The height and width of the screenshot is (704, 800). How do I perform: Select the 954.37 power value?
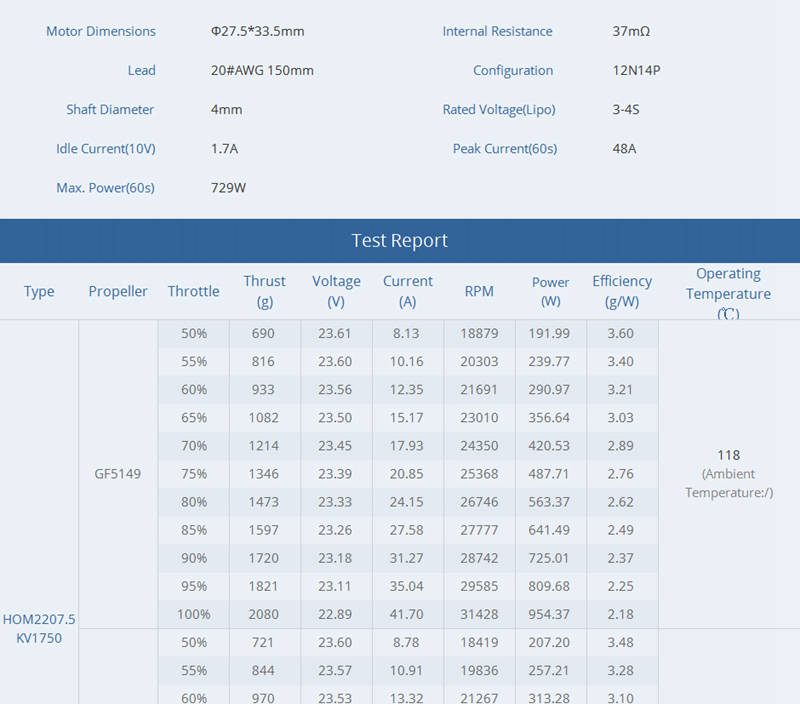point(550,615)
